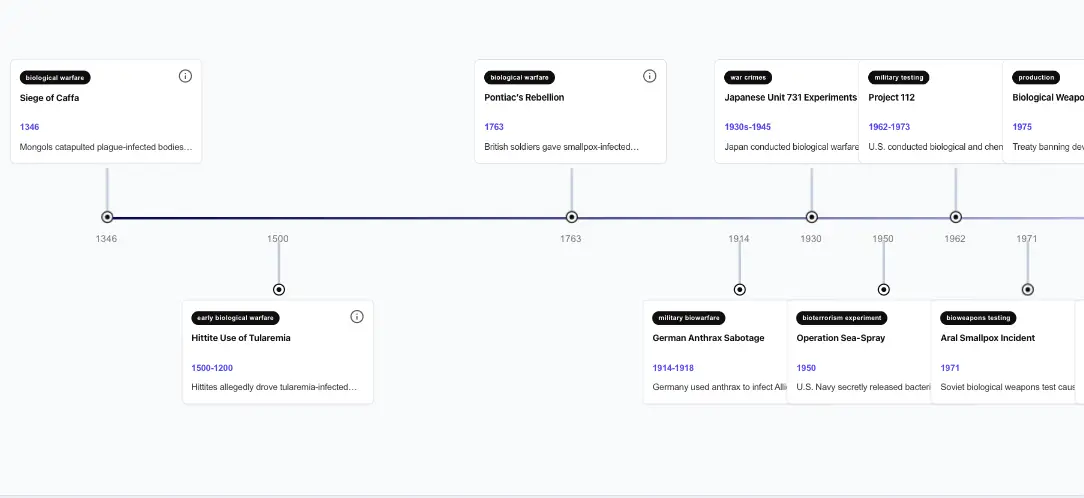Select the 1914 timeline marker dot
The image size is (1084, 498).
[740, 289]
